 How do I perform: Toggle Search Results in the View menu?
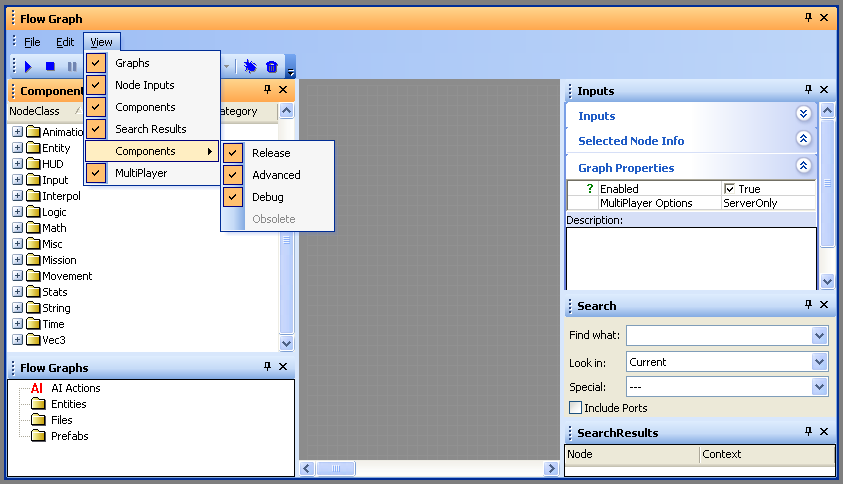152,129
